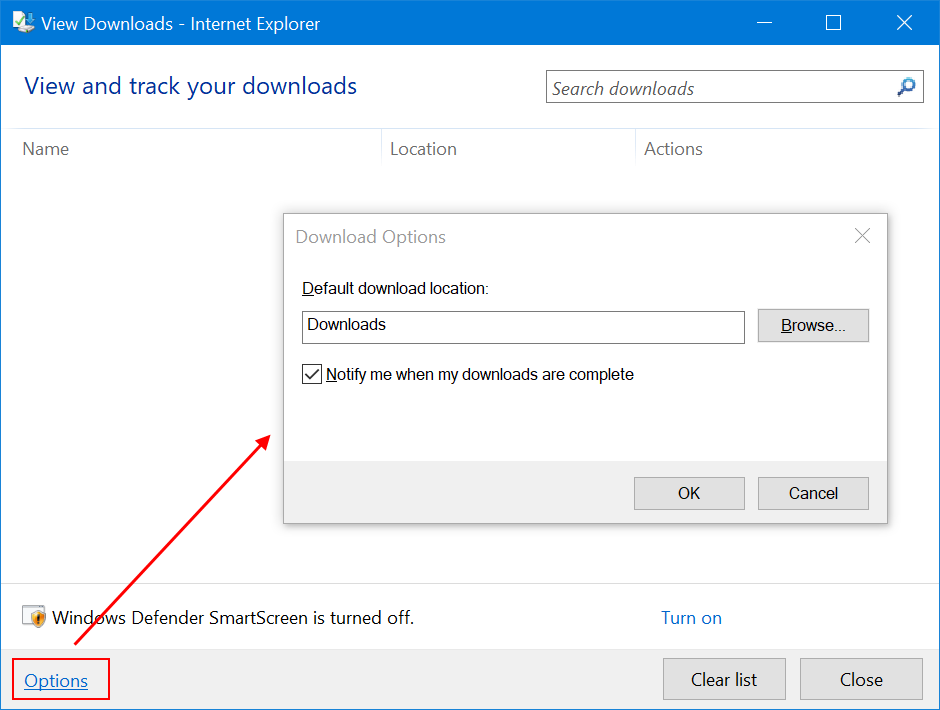Click the search magnifier icon
This screenshot has width=940, height=710.
click(906, 87)
